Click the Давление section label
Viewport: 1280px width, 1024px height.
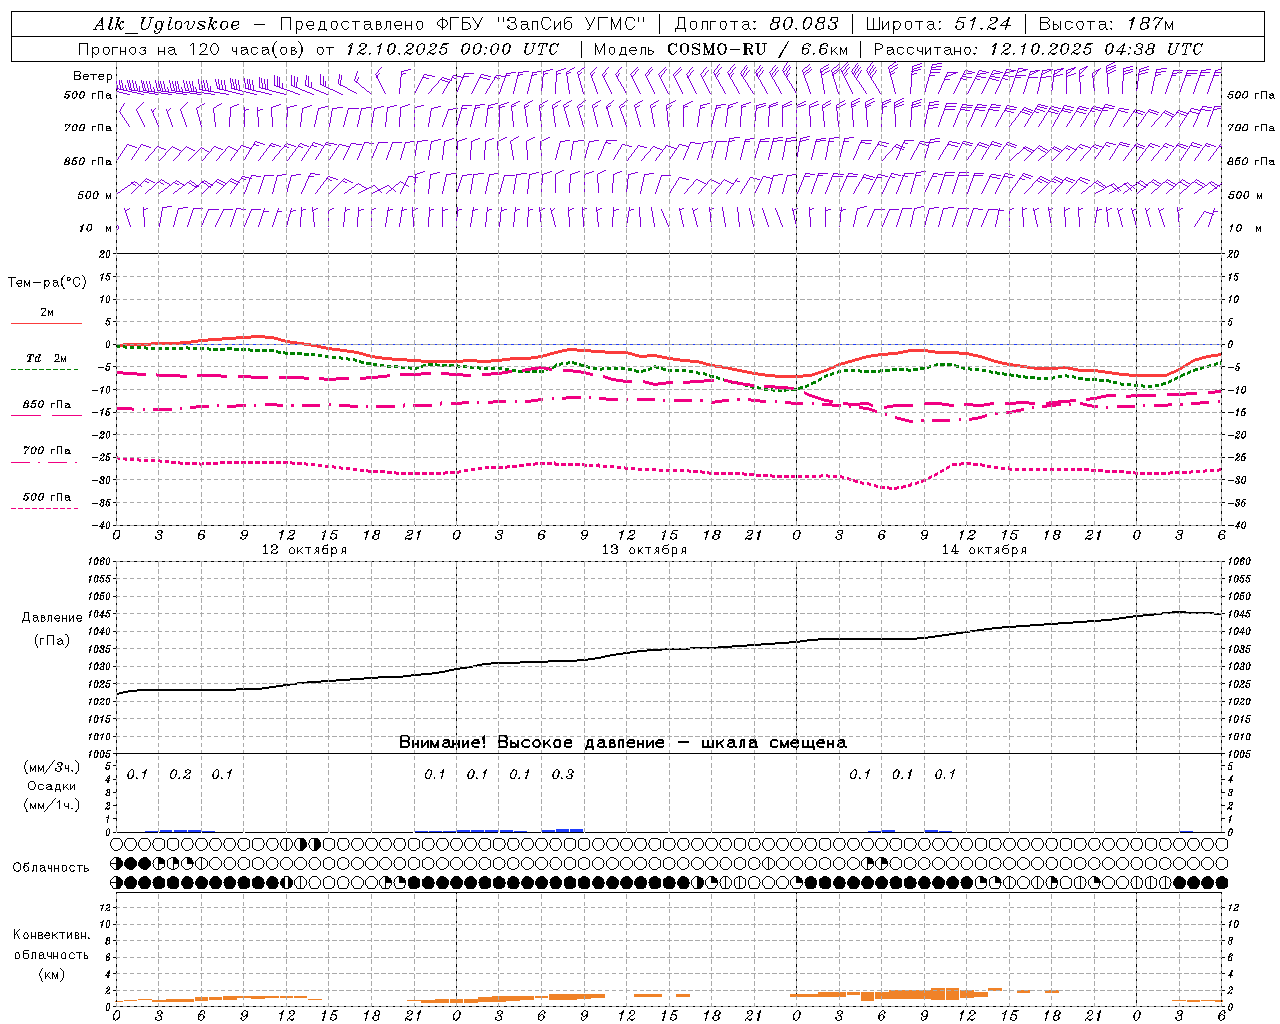tap(52, 618)
